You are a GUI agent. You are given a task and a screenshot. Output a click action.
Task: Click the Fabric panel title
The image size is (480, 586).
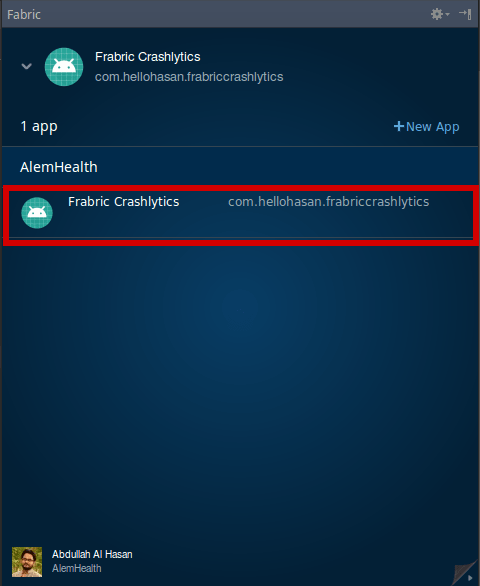(x=24, y=15)
